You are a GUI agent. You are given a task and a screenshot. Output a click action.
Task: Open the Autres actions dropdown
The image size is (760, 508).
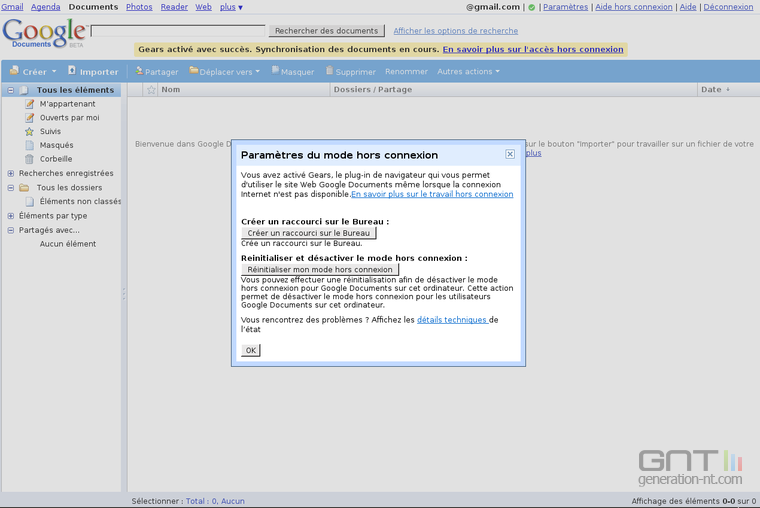pyautogui.click(x=468, y=71)
